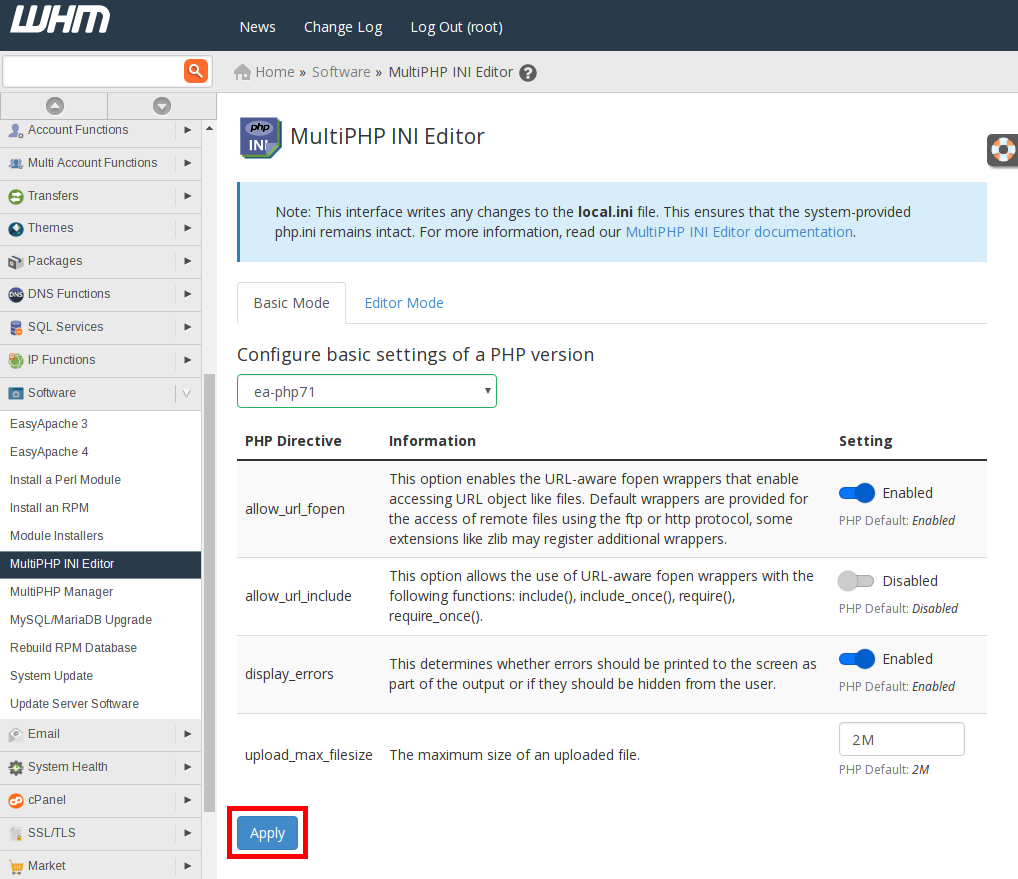Expand the Packages arrow

point(188,261)
